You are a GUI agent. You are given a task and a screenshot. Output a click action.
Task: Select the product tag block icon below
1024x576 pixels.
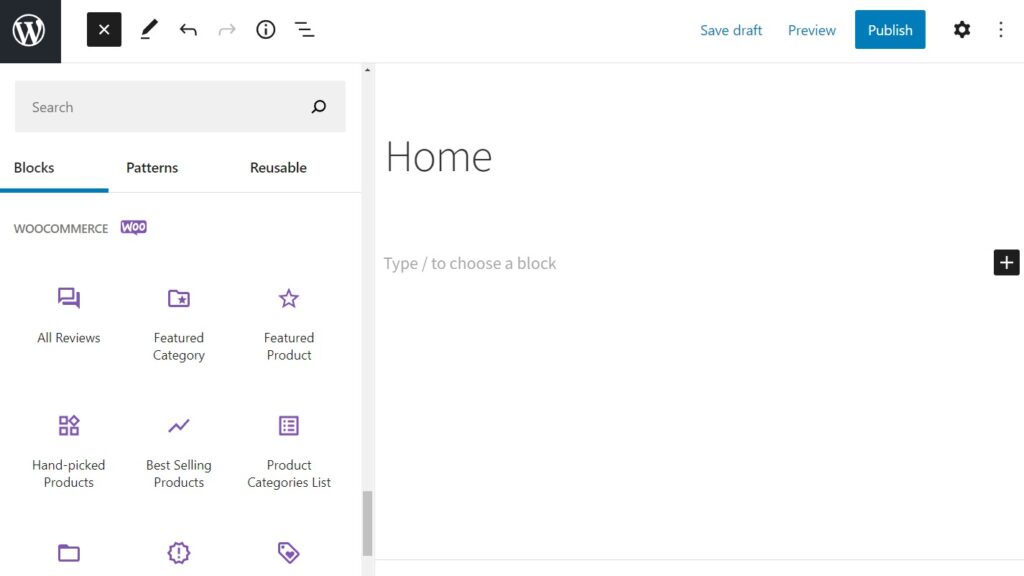(x=288, y=553)
